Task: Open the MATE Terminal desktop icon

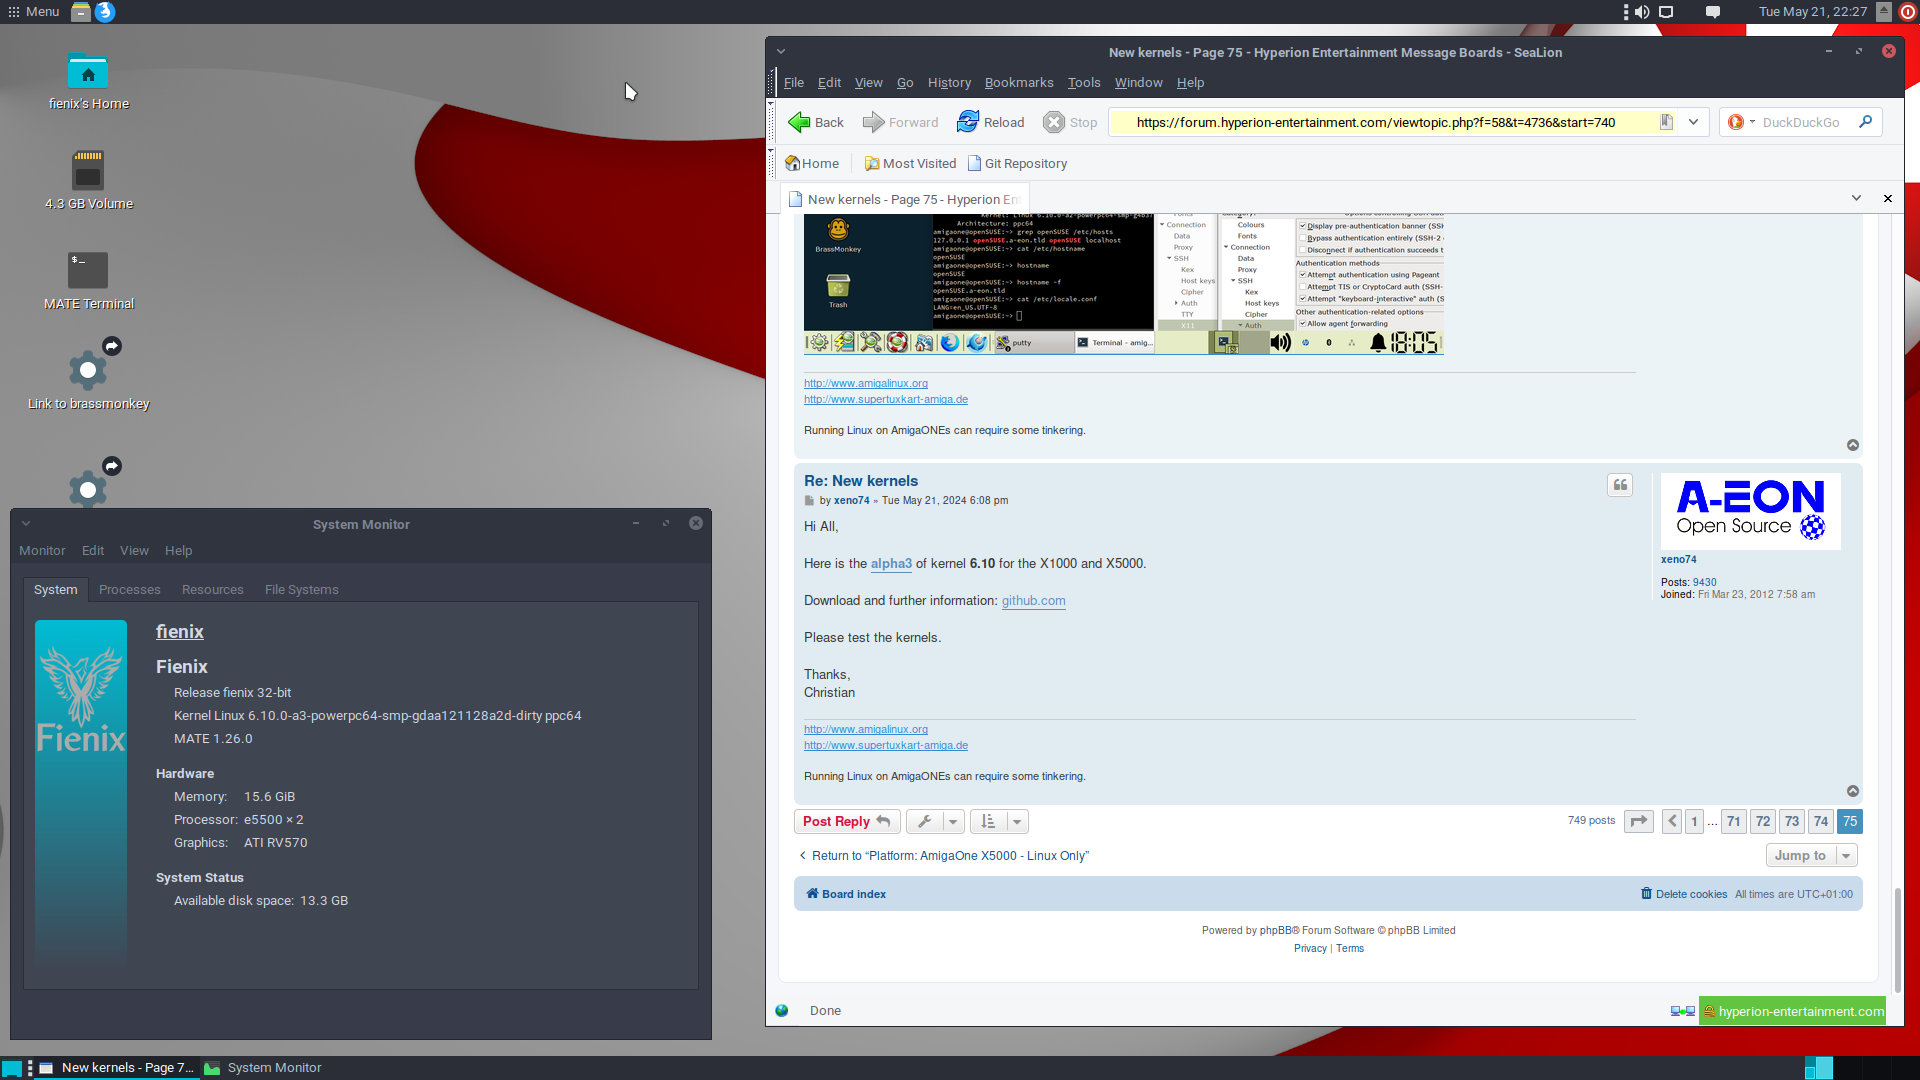Action: (x=88, y=270)
